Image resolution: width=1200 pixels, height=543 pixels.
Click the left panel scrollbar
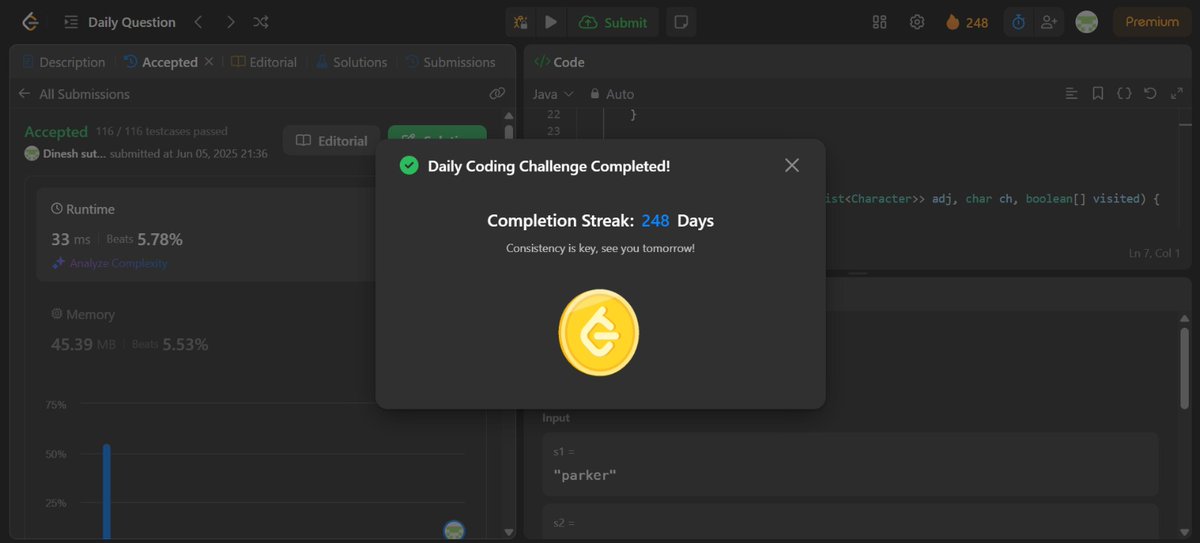click(508, 133)
